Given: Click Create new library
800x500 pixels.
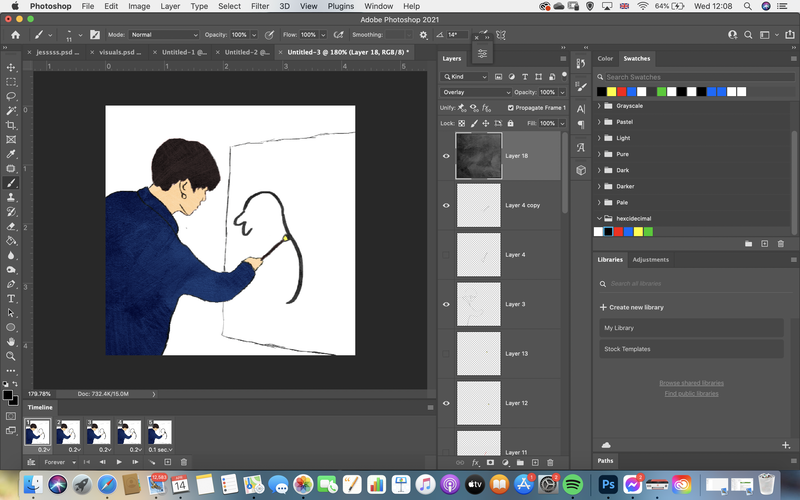Looking at the screenshot, I should click(632, 307).
